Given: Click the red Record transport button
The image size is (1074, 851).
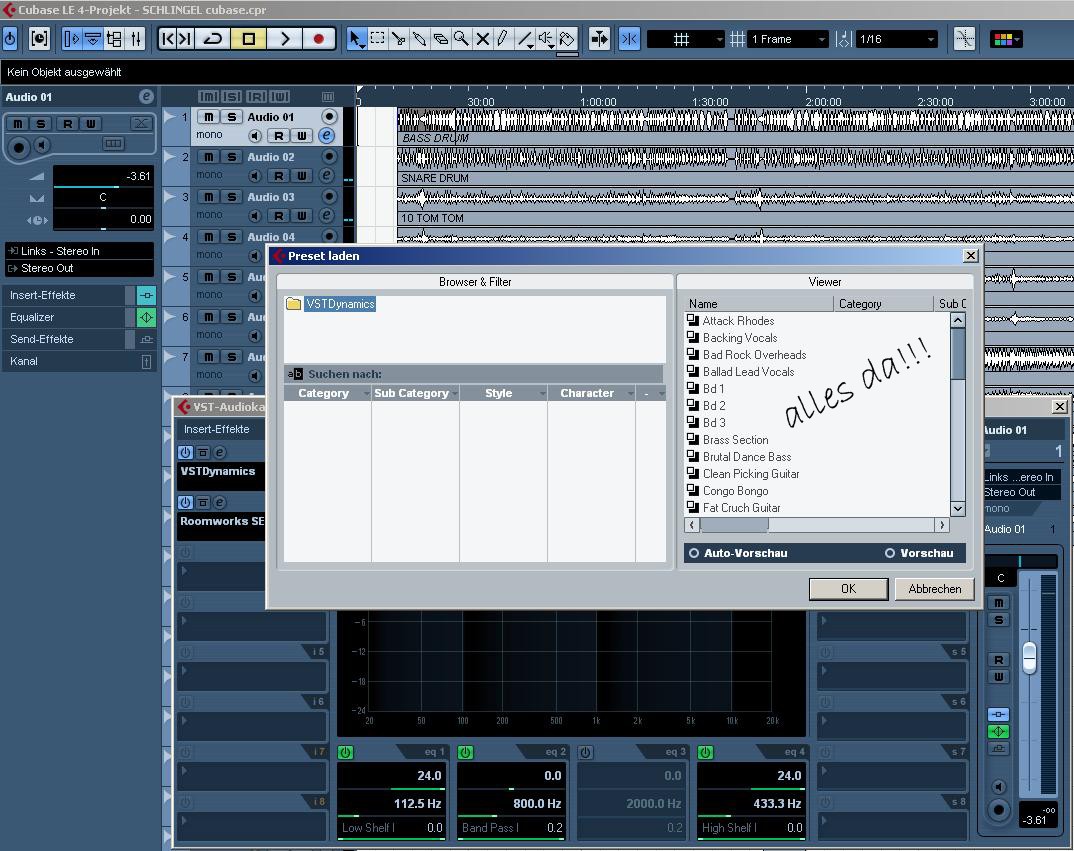Looking at the screenshot, I should coord(319,38).
